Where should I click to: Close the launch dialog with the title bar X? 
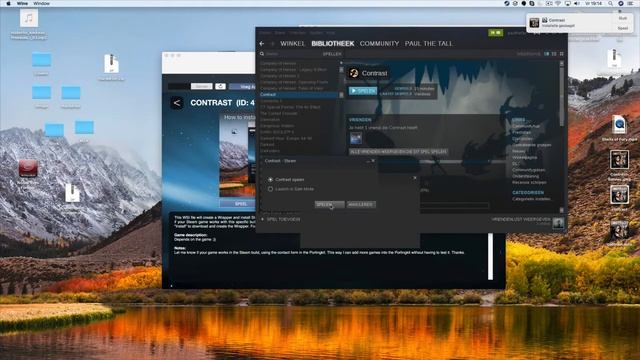tap(373, 161)
